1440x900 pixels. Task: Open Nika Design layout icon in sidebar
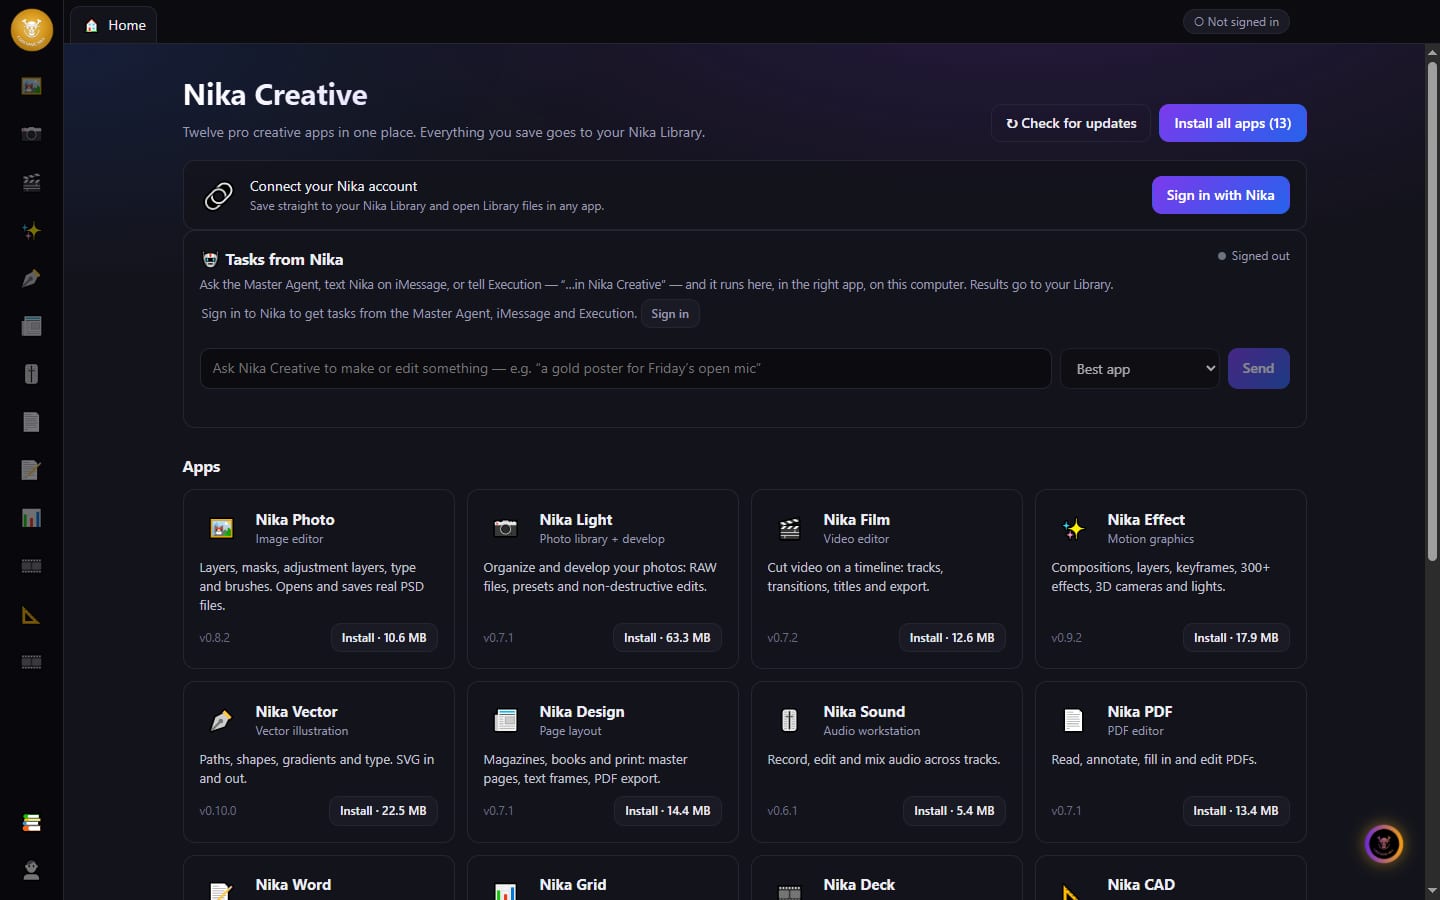31,326
